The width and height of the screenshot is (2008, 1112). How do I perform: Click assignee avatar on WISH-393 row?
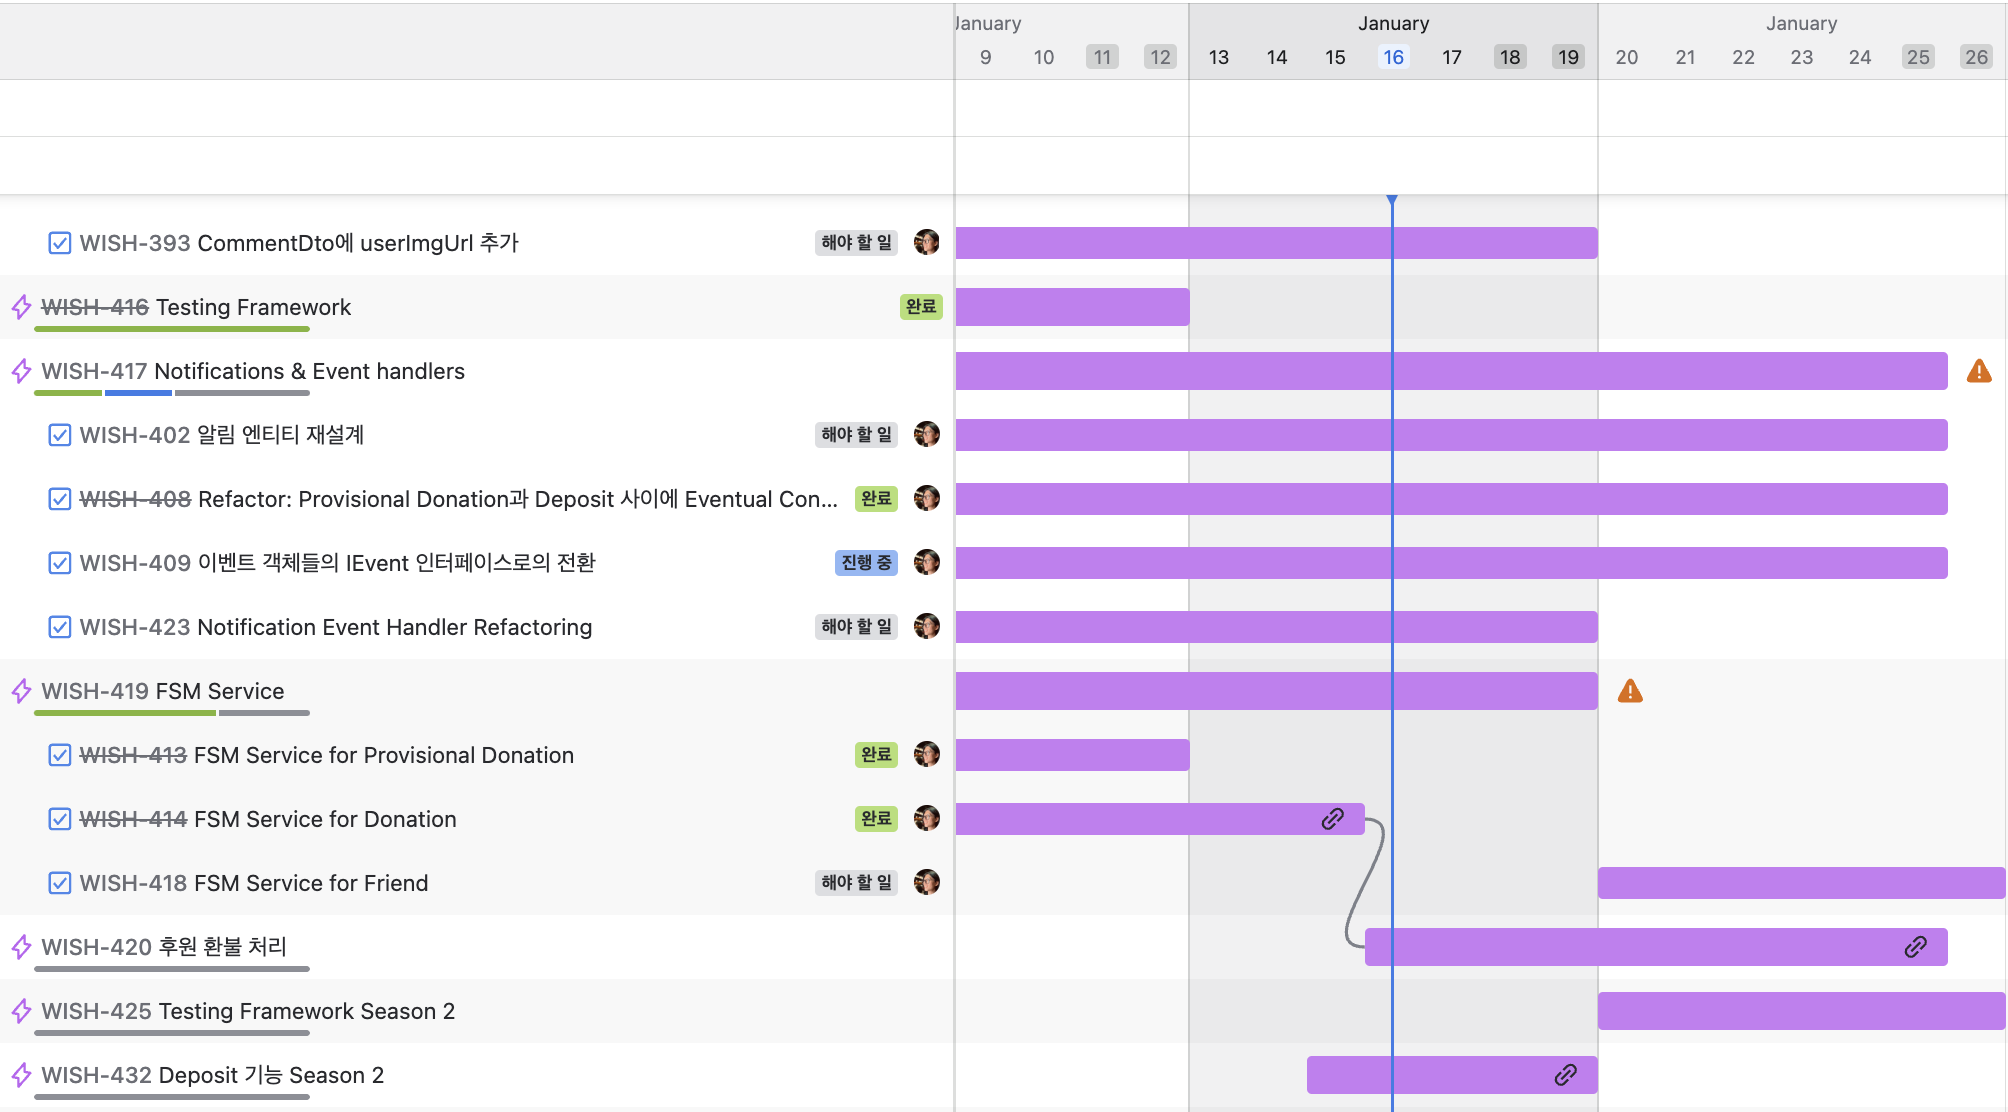click(x=927, y=242)
